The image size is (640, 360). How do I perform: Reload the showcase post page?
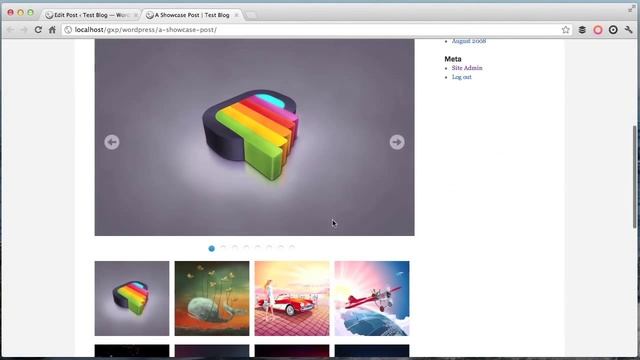tap(38, 30)
